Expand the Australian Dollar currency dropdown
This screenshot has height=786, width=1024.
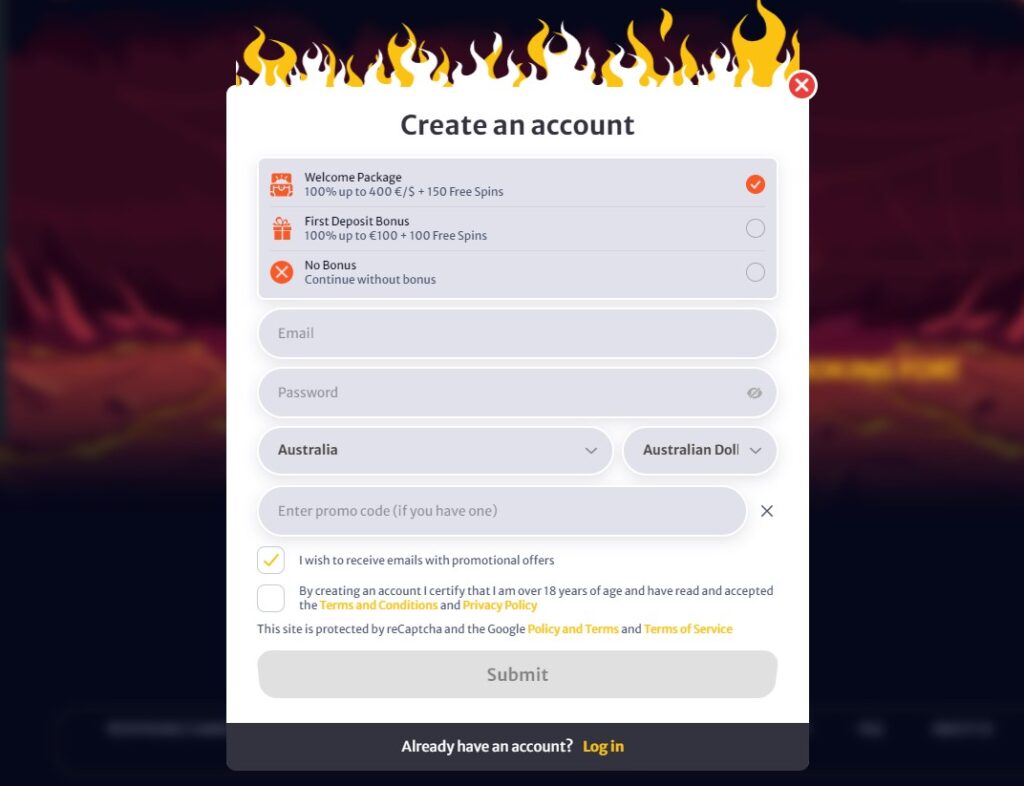click(700, 450)
